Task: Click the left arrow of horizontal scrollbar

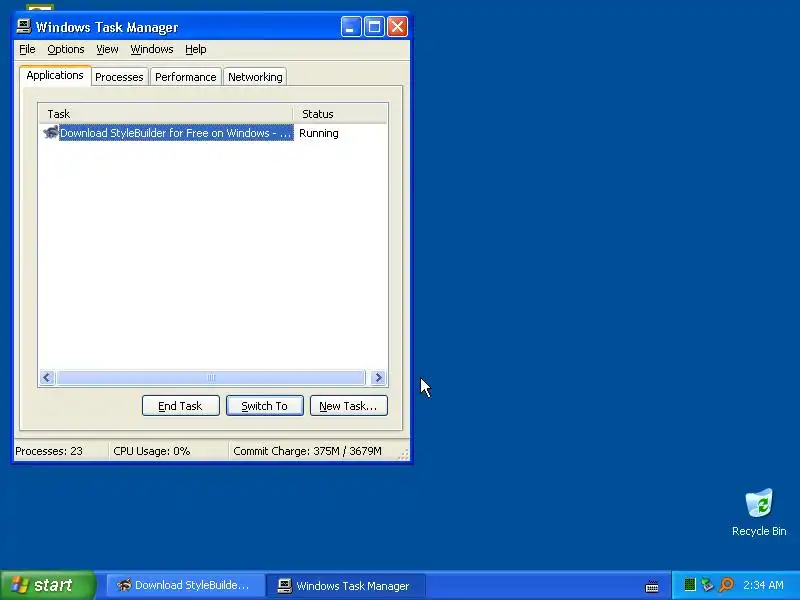Action: (47, 378)
